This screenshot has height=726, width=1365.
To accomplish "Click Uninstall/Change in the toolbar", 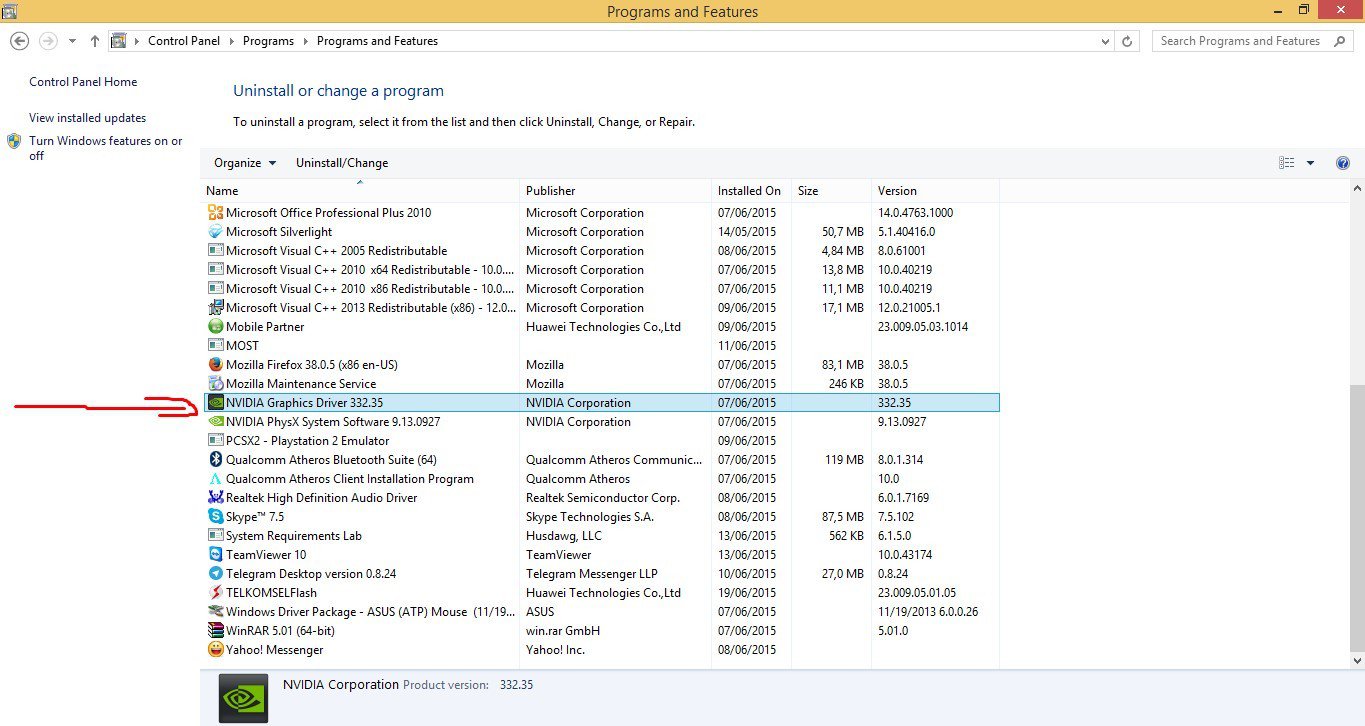I will point(342,163).
